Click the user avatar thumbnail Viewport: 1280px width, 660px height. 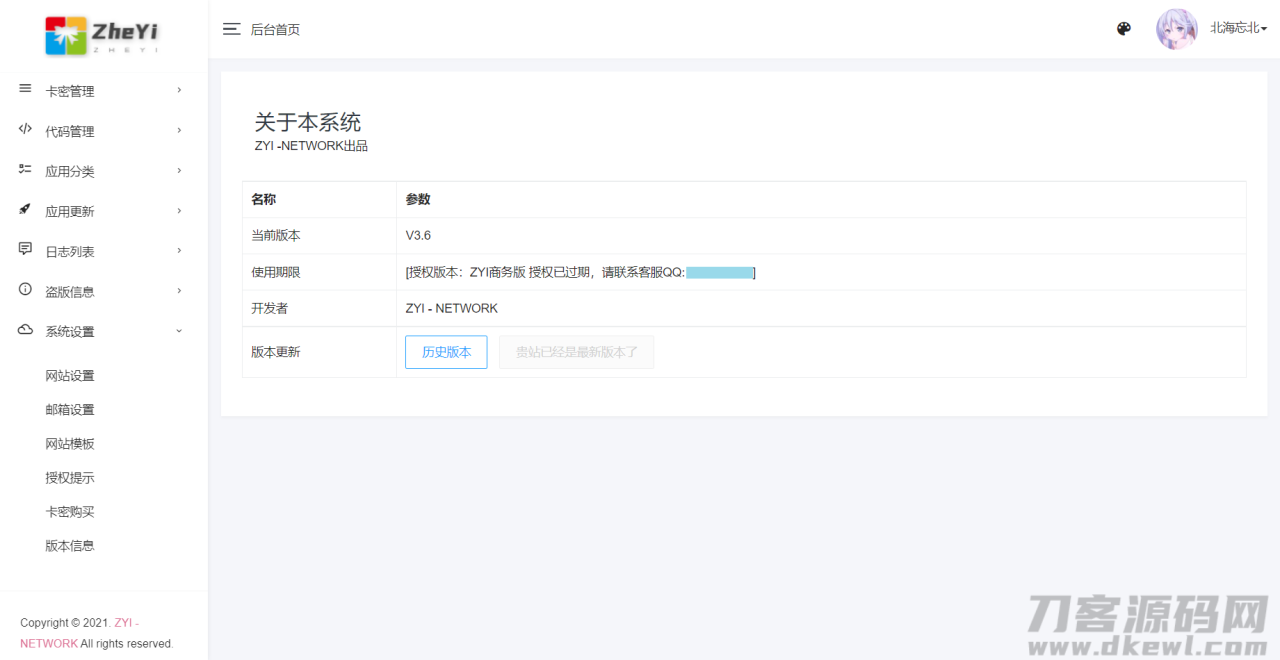1176,28
